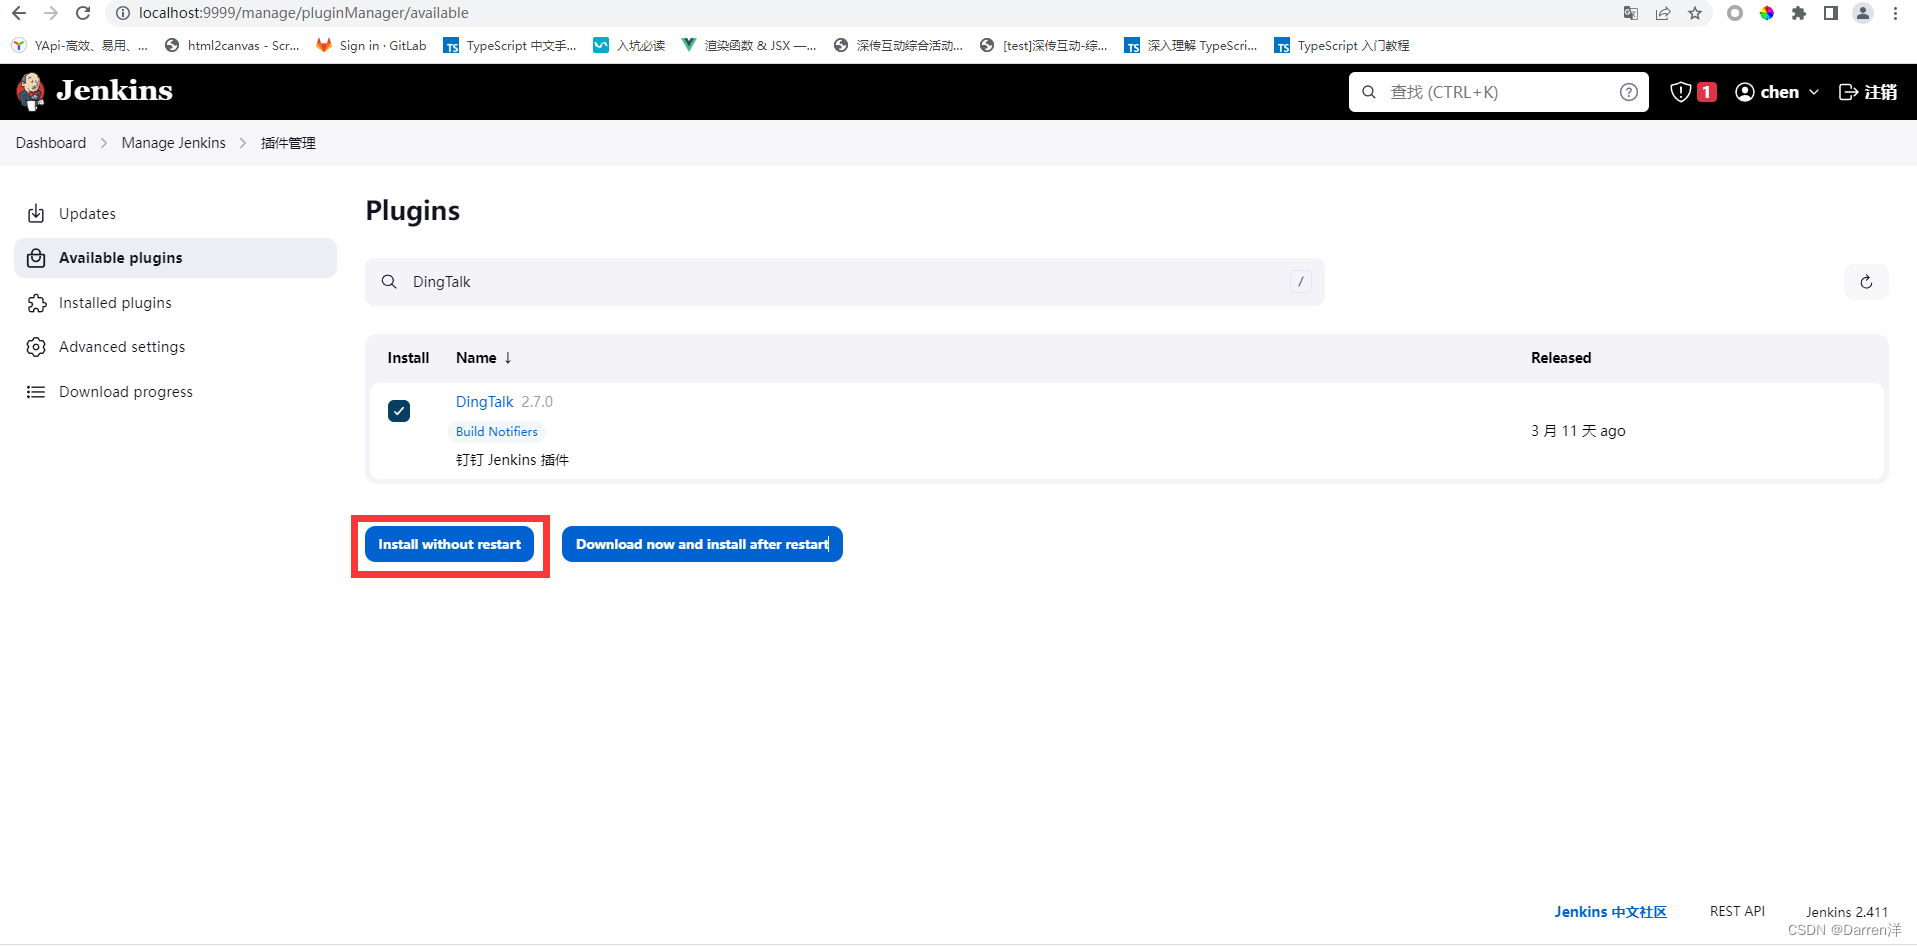This screenshot has width=1917, height=946.
Task: Open the Updates sidebar item
Action: [176, 214]
